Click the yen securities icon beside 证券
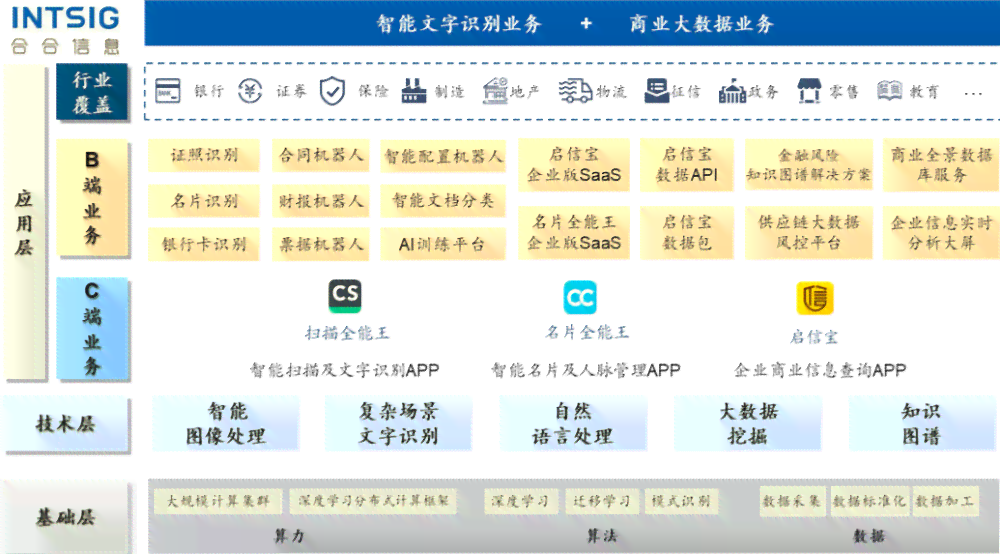This screenshot has width=1000, height=554. 250,91
